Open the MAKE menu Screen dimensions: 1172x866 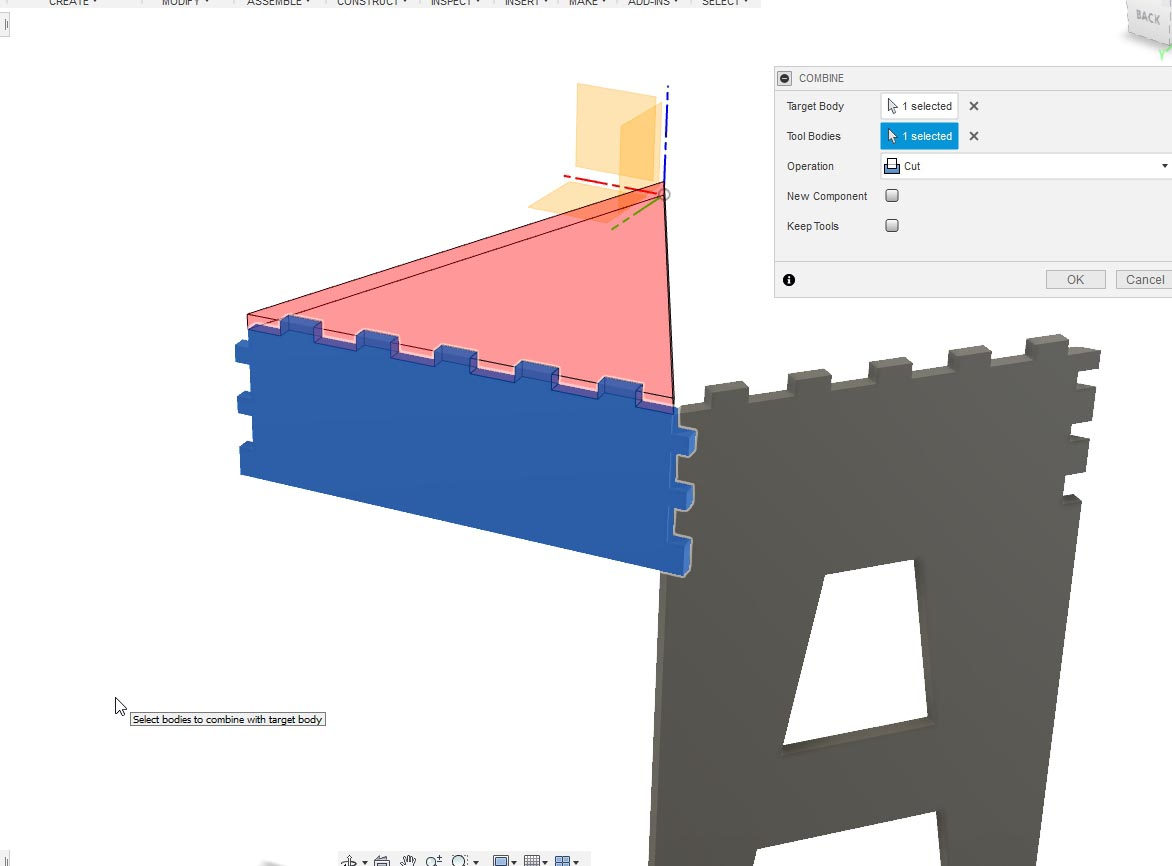coord(587,3)
